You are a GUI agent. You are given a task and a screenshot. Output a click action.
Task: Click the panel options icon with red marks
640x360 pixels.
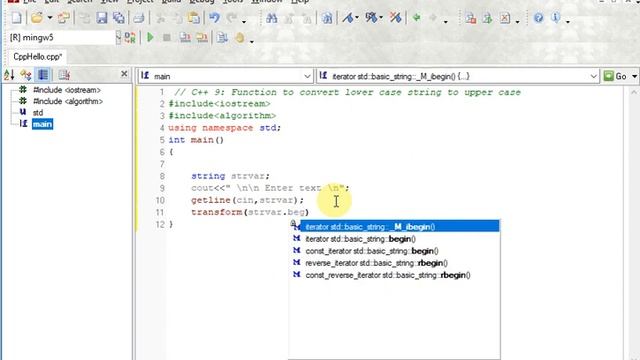[x=64, y=75]
